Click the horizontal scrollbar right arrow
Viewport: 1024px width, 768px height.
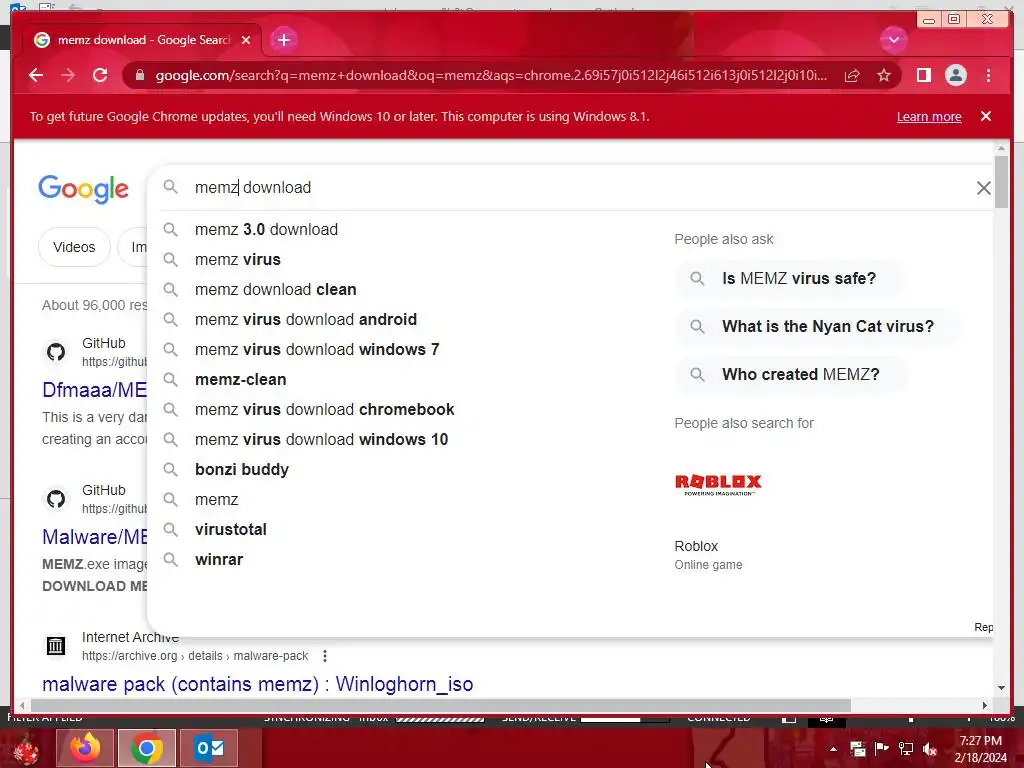pyautogui.click(x=985, y=705)
